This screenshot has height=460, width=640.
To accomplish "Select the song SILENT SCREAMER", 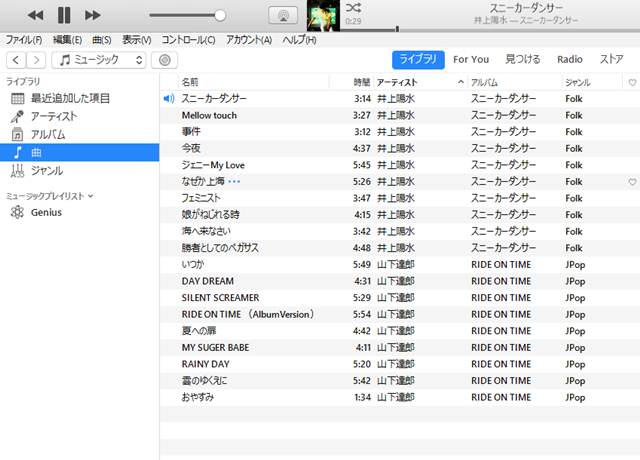I will [x=220, y=298].
